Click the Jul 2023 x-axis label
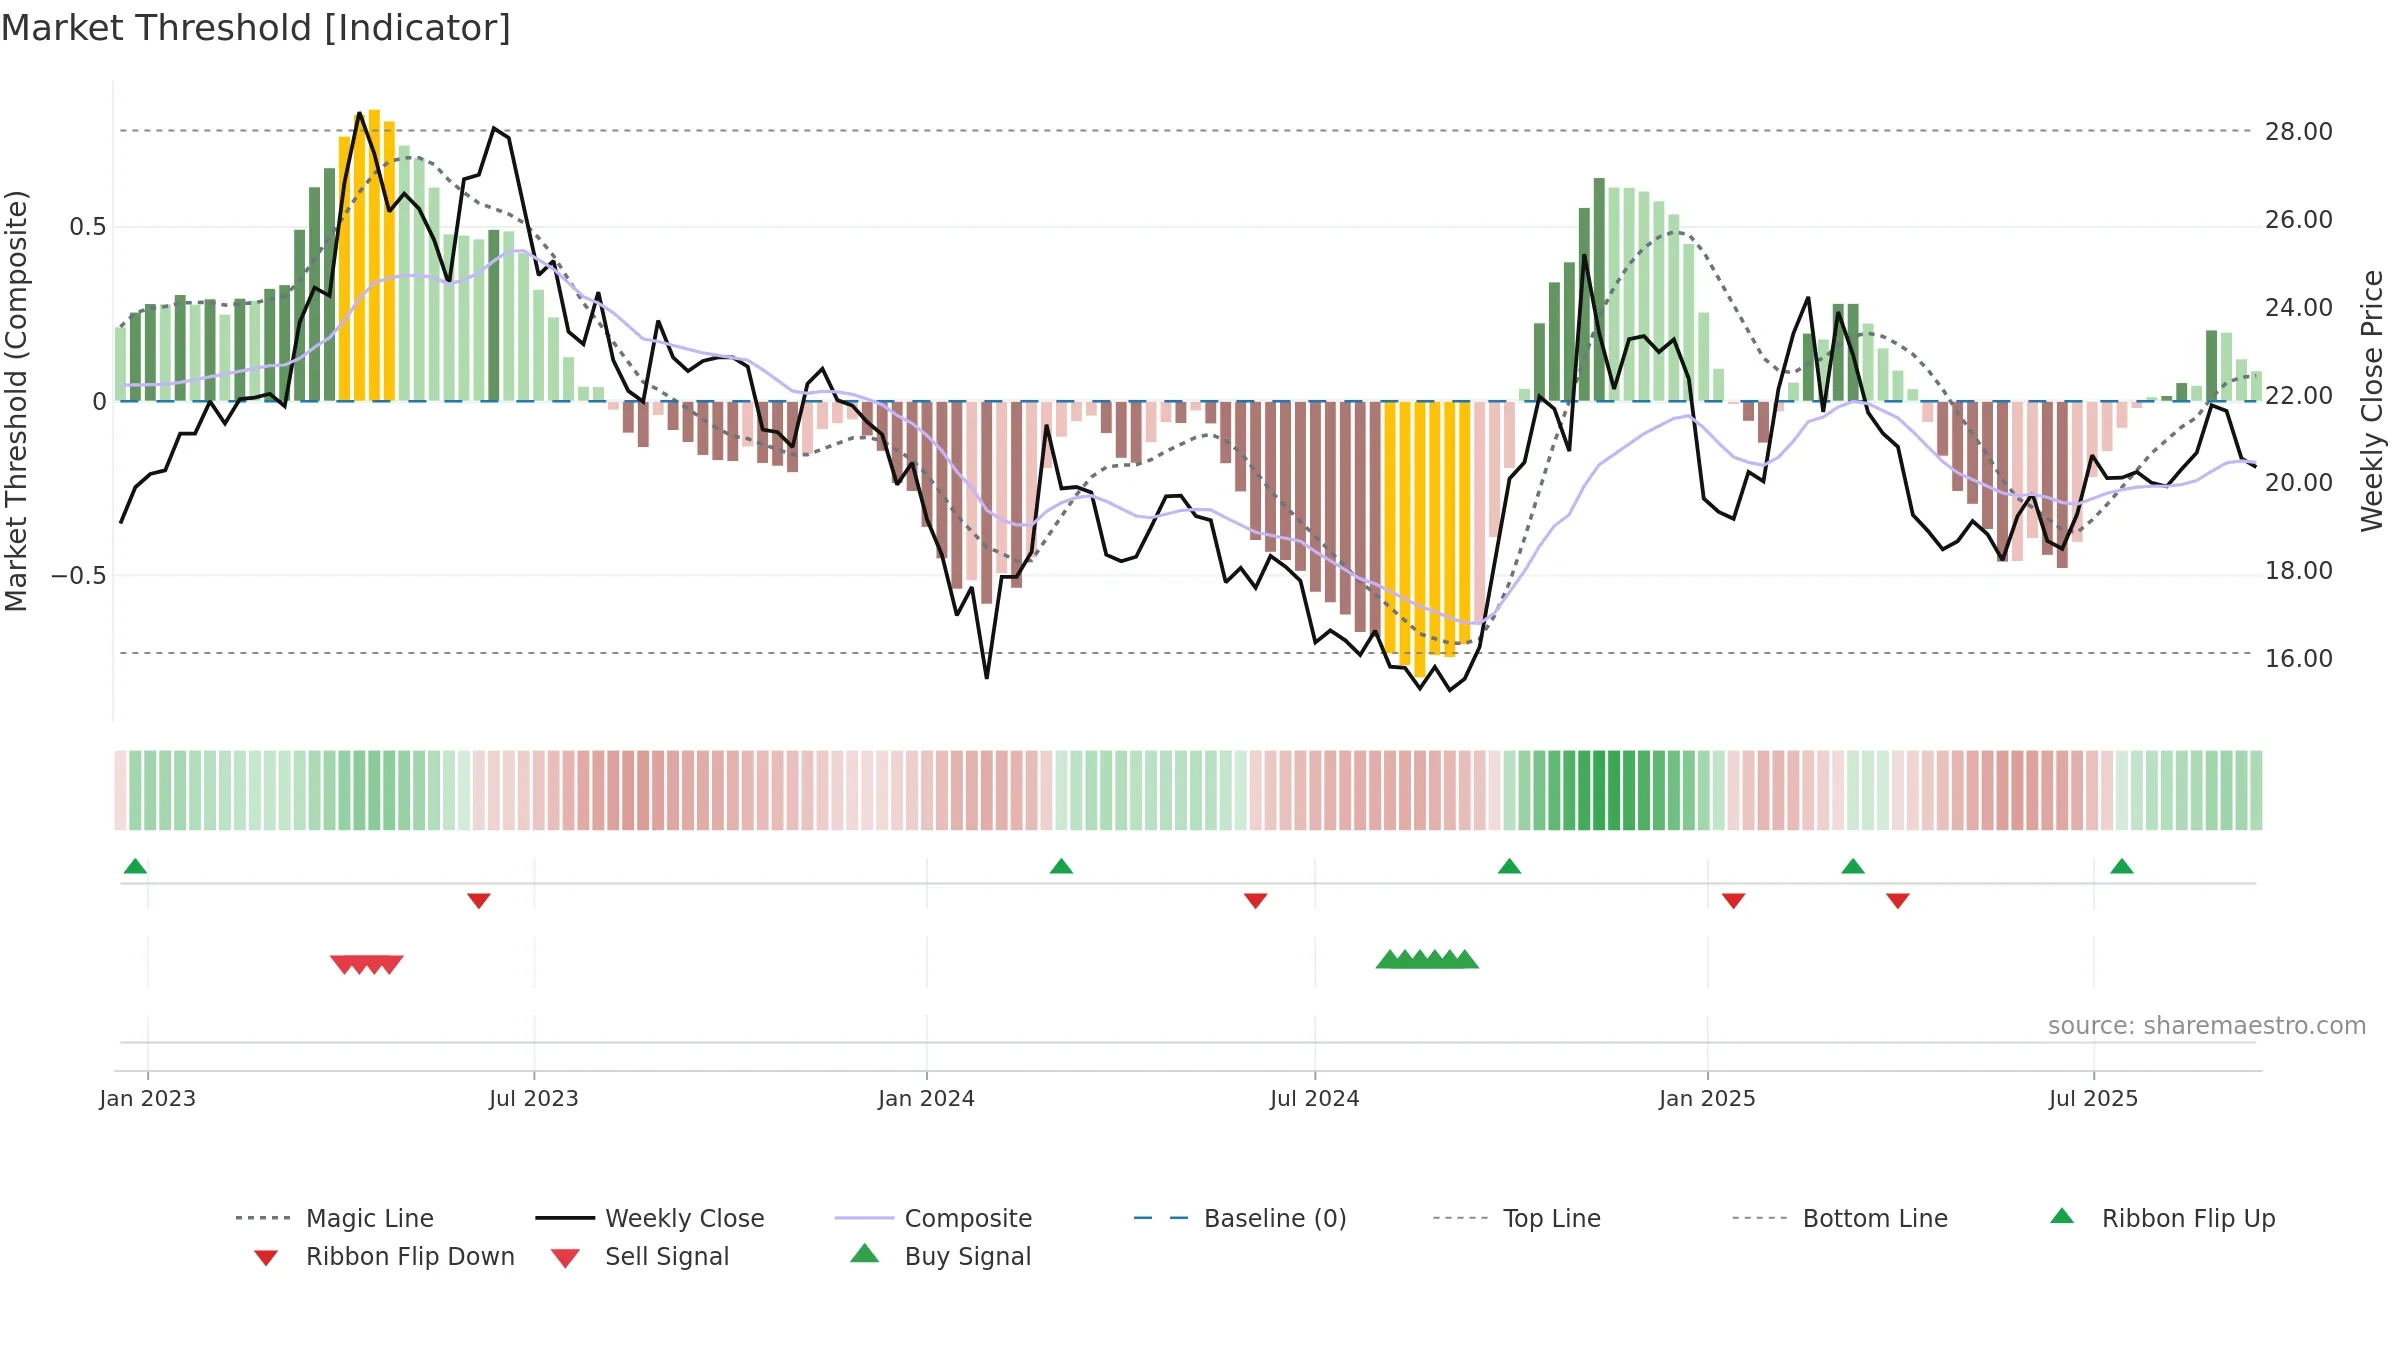Image resolution: width=2400 pixels, height=1350 pixels. coord(534,1099)
